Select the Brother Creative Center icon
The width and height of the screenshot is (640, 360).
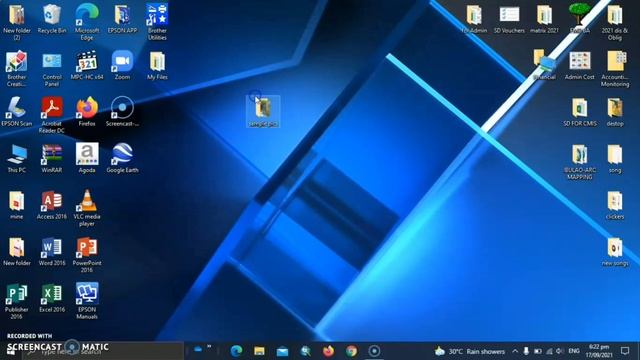tap(17, 68)
